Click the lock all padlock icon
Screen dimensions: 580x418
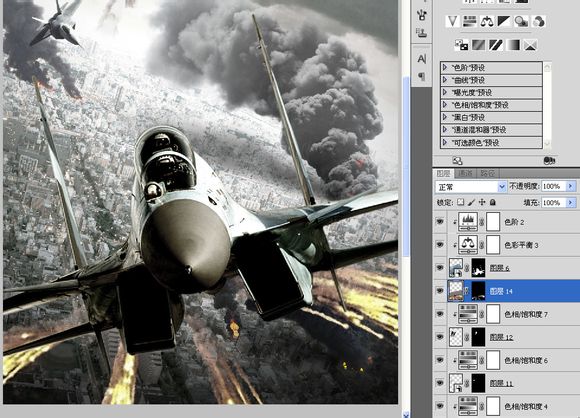point(493,202)
